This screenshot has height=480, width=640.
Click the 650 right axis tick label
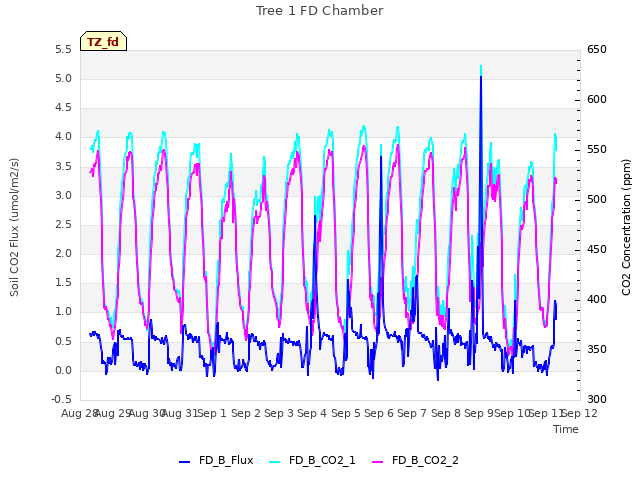(x=597, y=50)
